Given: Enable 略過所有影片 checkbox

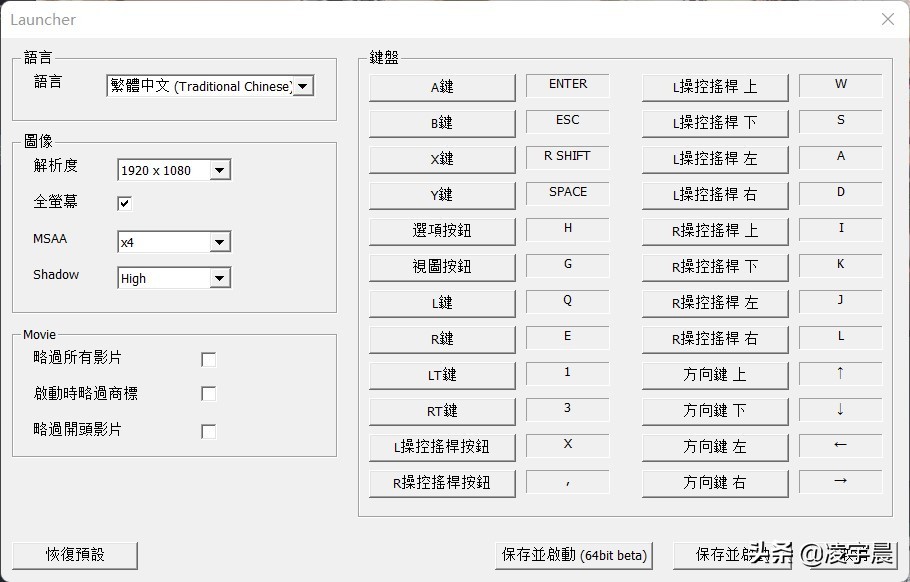Looking at the screenshot, I should [x=208, y=359].
